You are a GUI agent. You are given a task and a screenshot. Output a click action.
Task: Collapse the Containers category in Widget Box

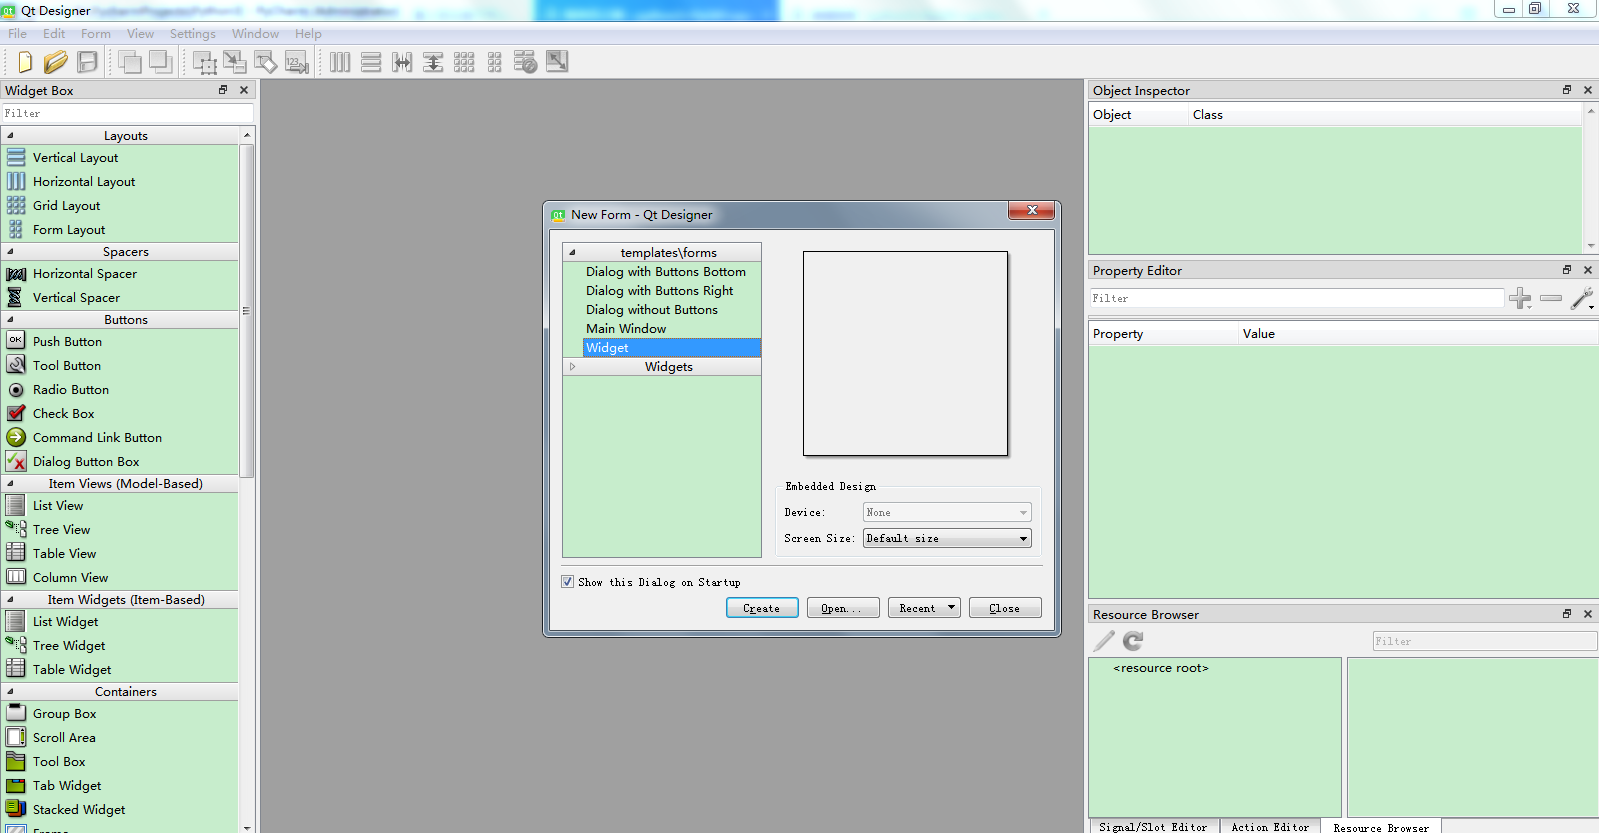(11, 692)
